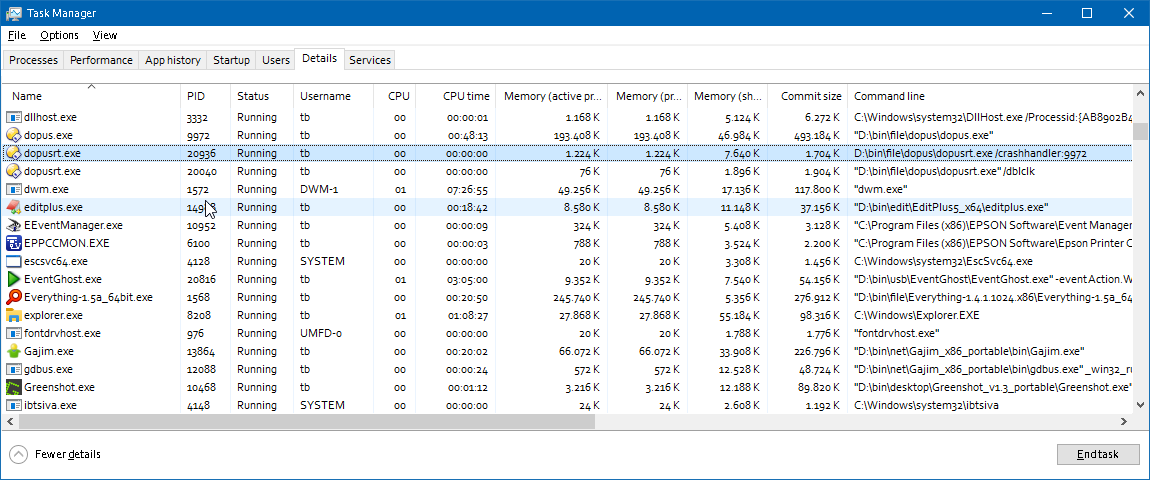
Task: Click the Fewer details label
Action: (x=67, y=454)
